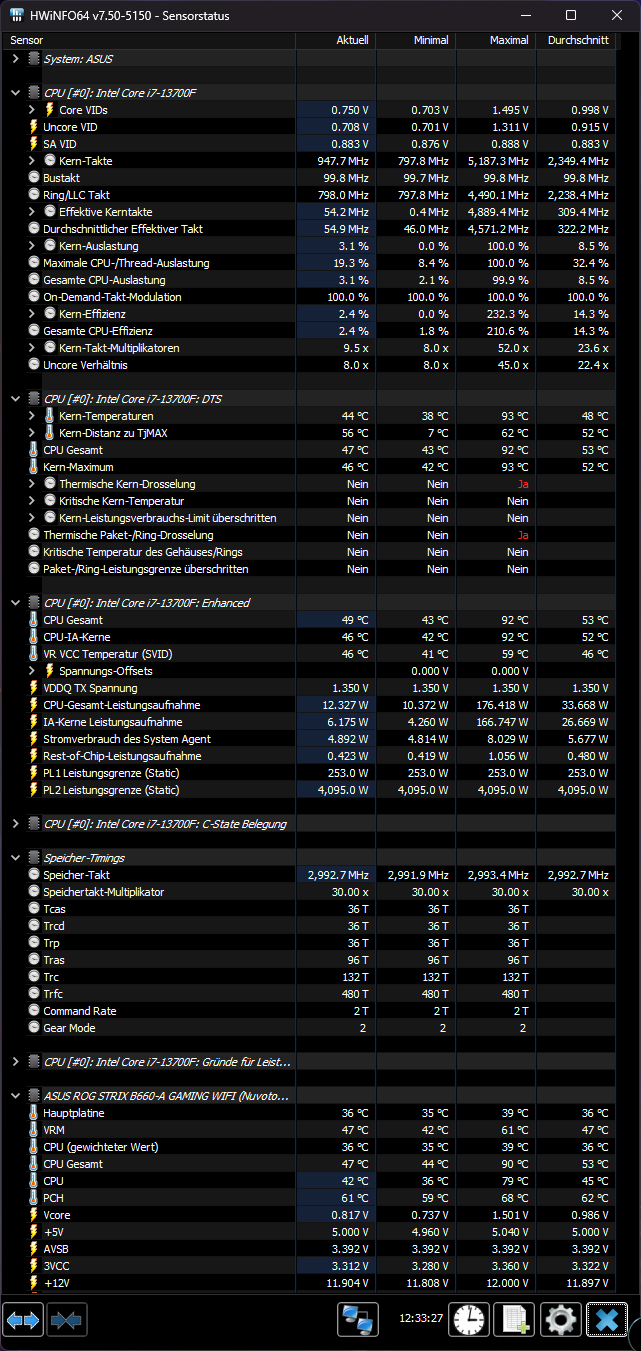This screenshot has height=1351, width=641.
Task: Expand the Spannungs-Offsets row
Action: [x=32, y=671]
